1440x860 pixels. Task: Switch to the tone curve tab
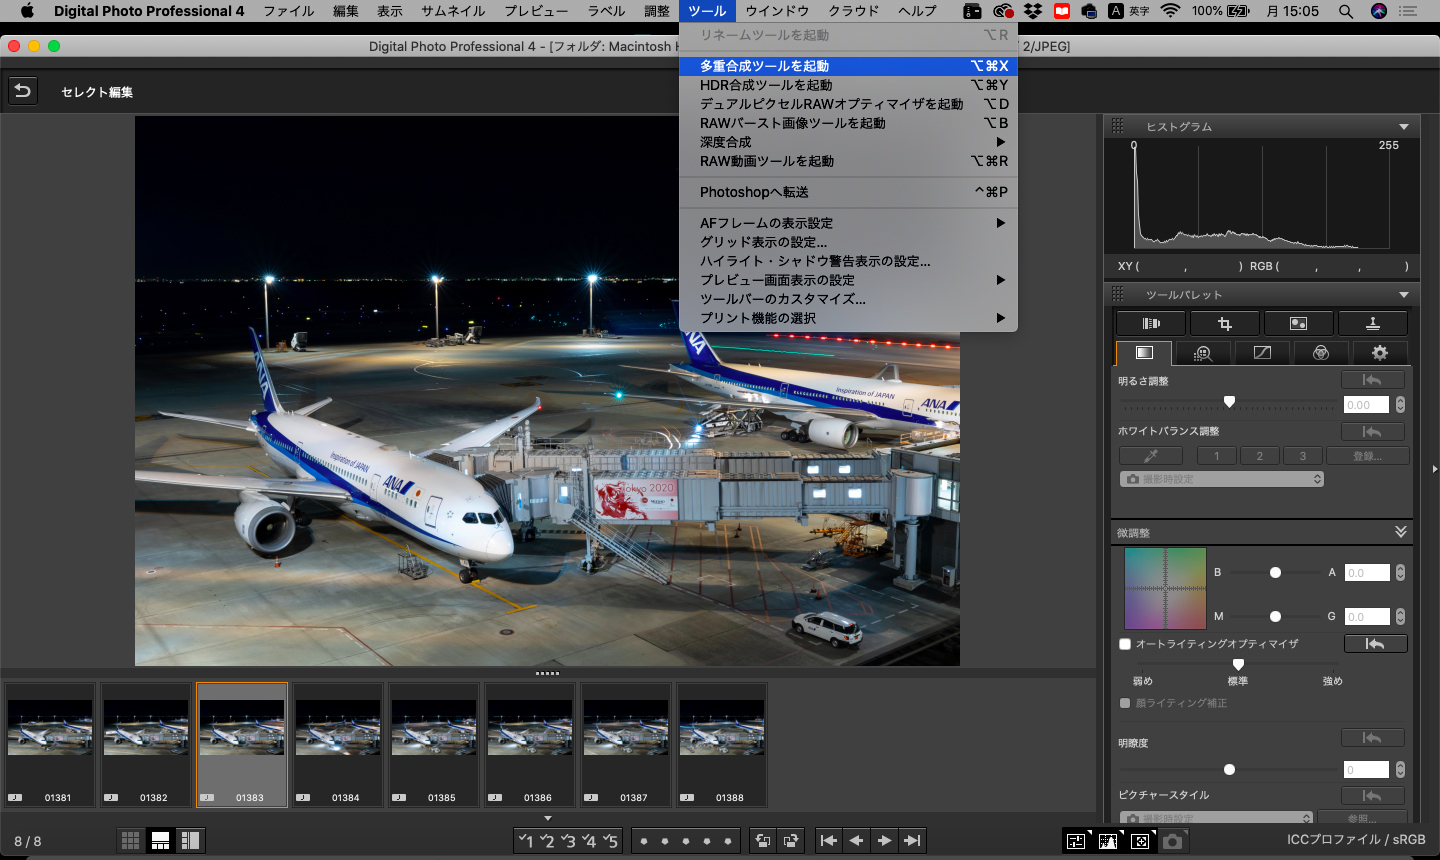pyautogui.click(x=1262, y=353)
